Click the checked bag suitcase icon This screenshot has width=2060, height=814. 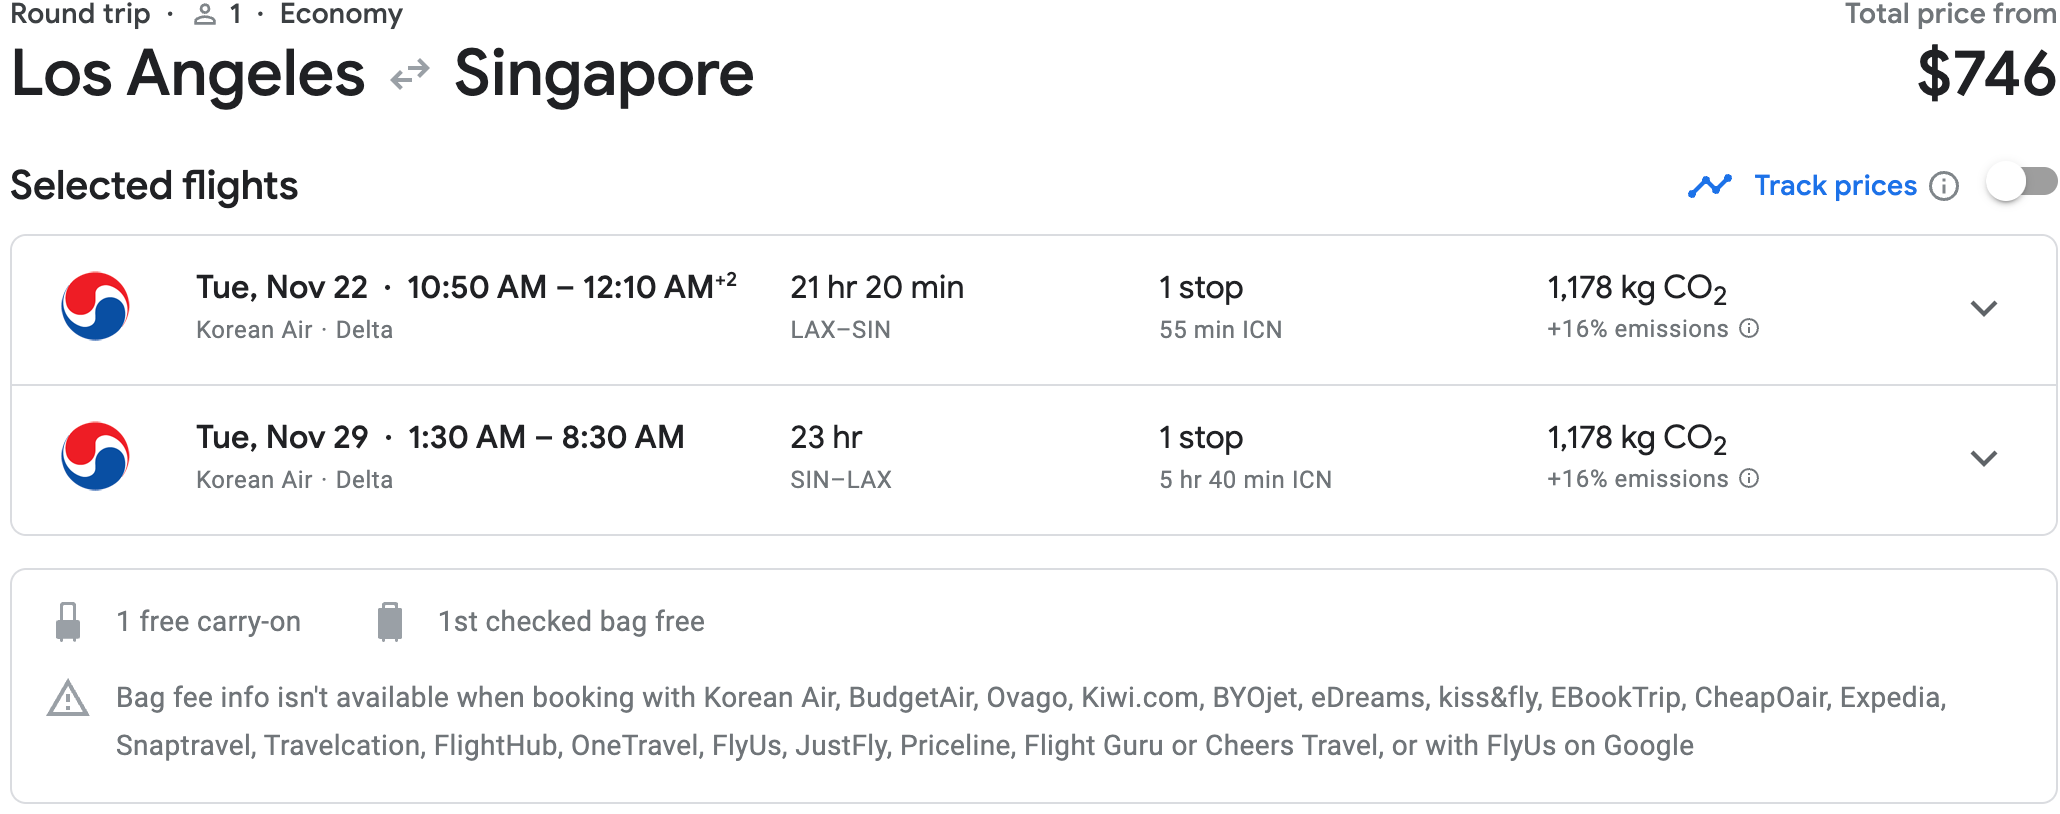[390, 621]
